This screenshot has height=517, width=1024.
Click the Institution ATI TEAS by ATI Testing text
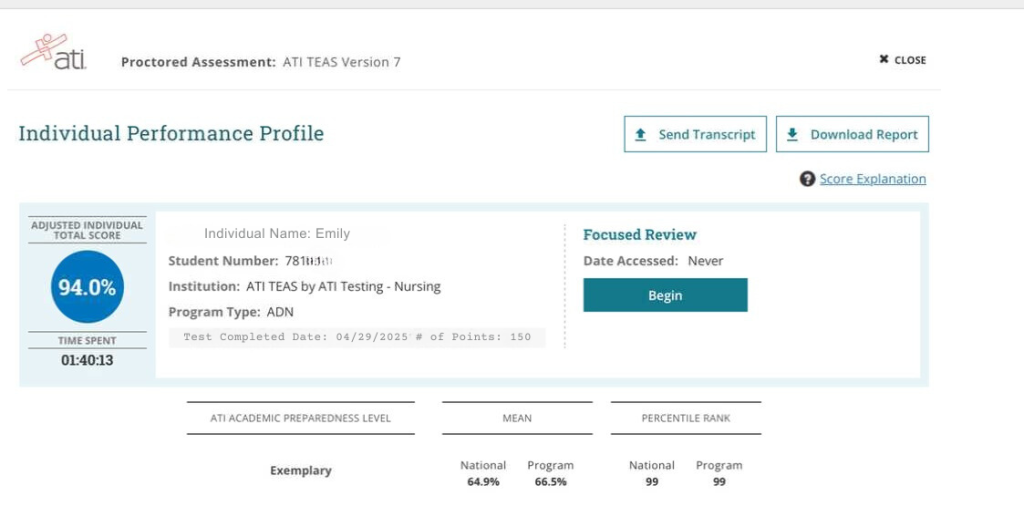point(304,287)
